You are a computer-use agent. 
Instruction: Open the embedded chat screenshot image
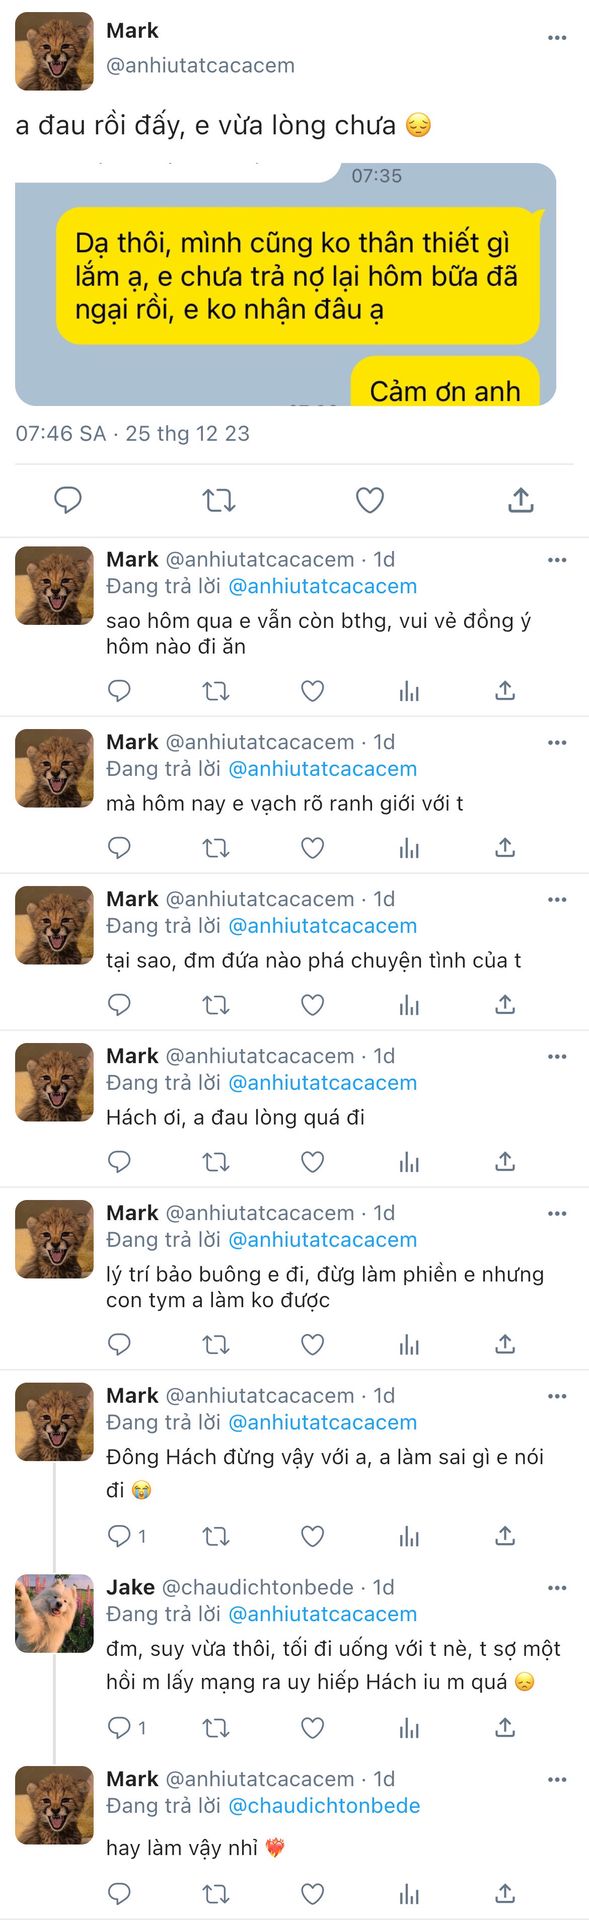(285, 284)
